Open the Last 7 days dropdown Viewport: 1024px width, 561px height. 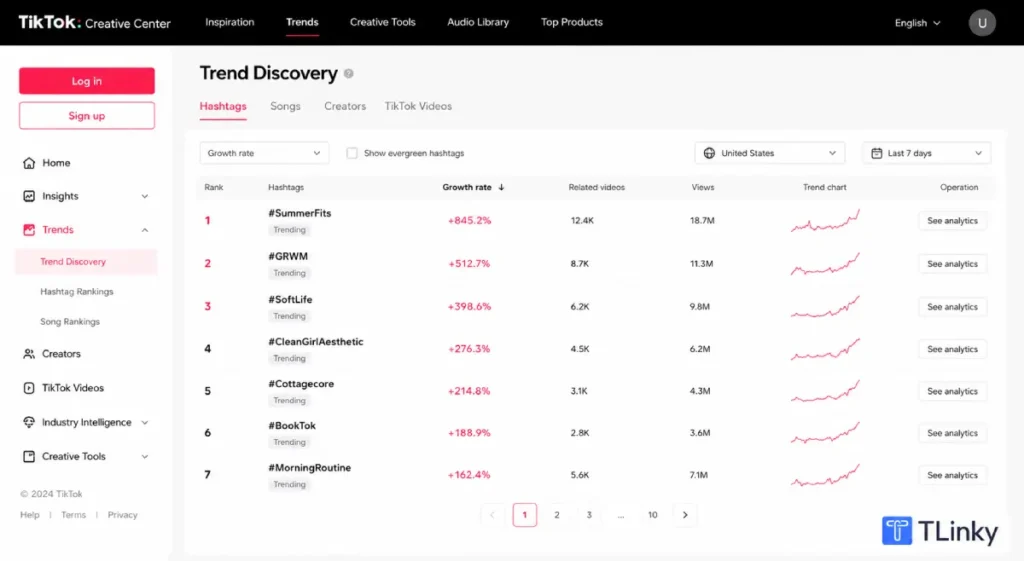click(x=926, y=153)
